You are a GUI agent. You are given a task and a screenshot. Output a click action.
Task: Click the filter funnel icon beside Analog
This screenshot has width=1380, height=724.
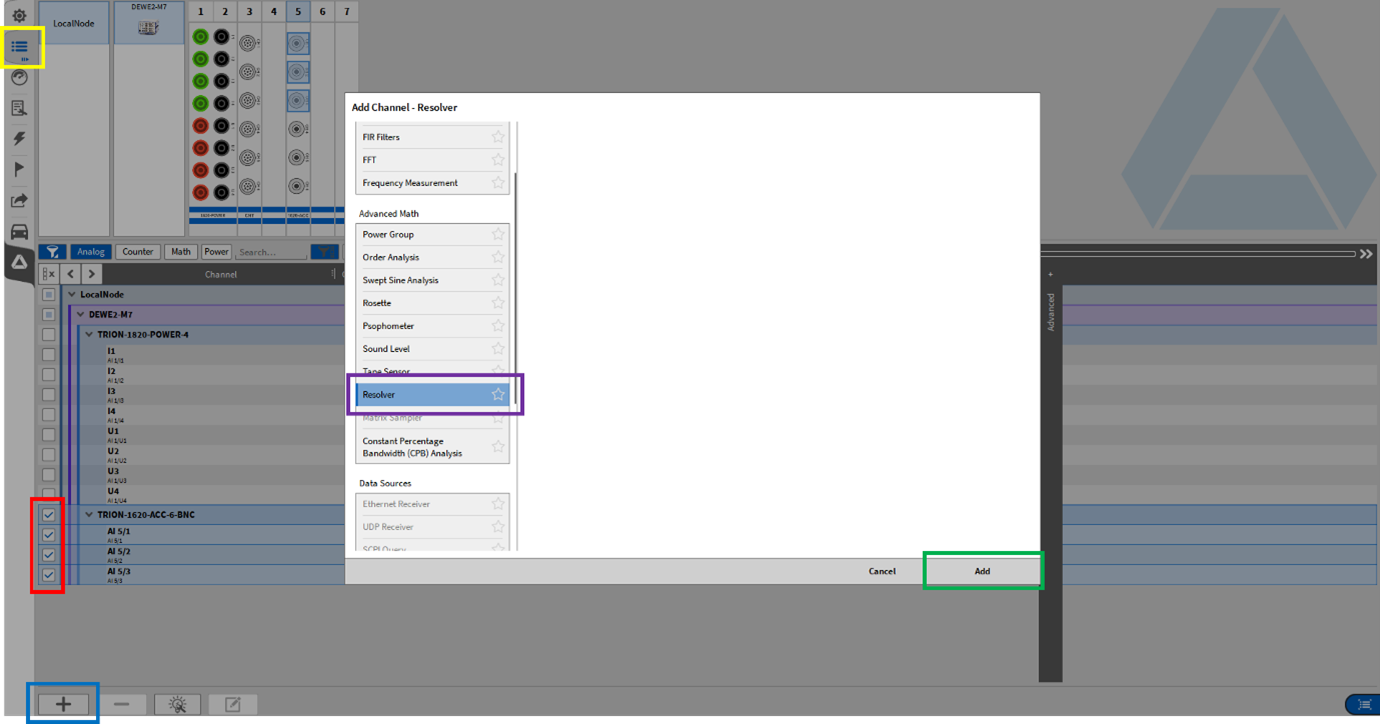[x=54, y=252]
